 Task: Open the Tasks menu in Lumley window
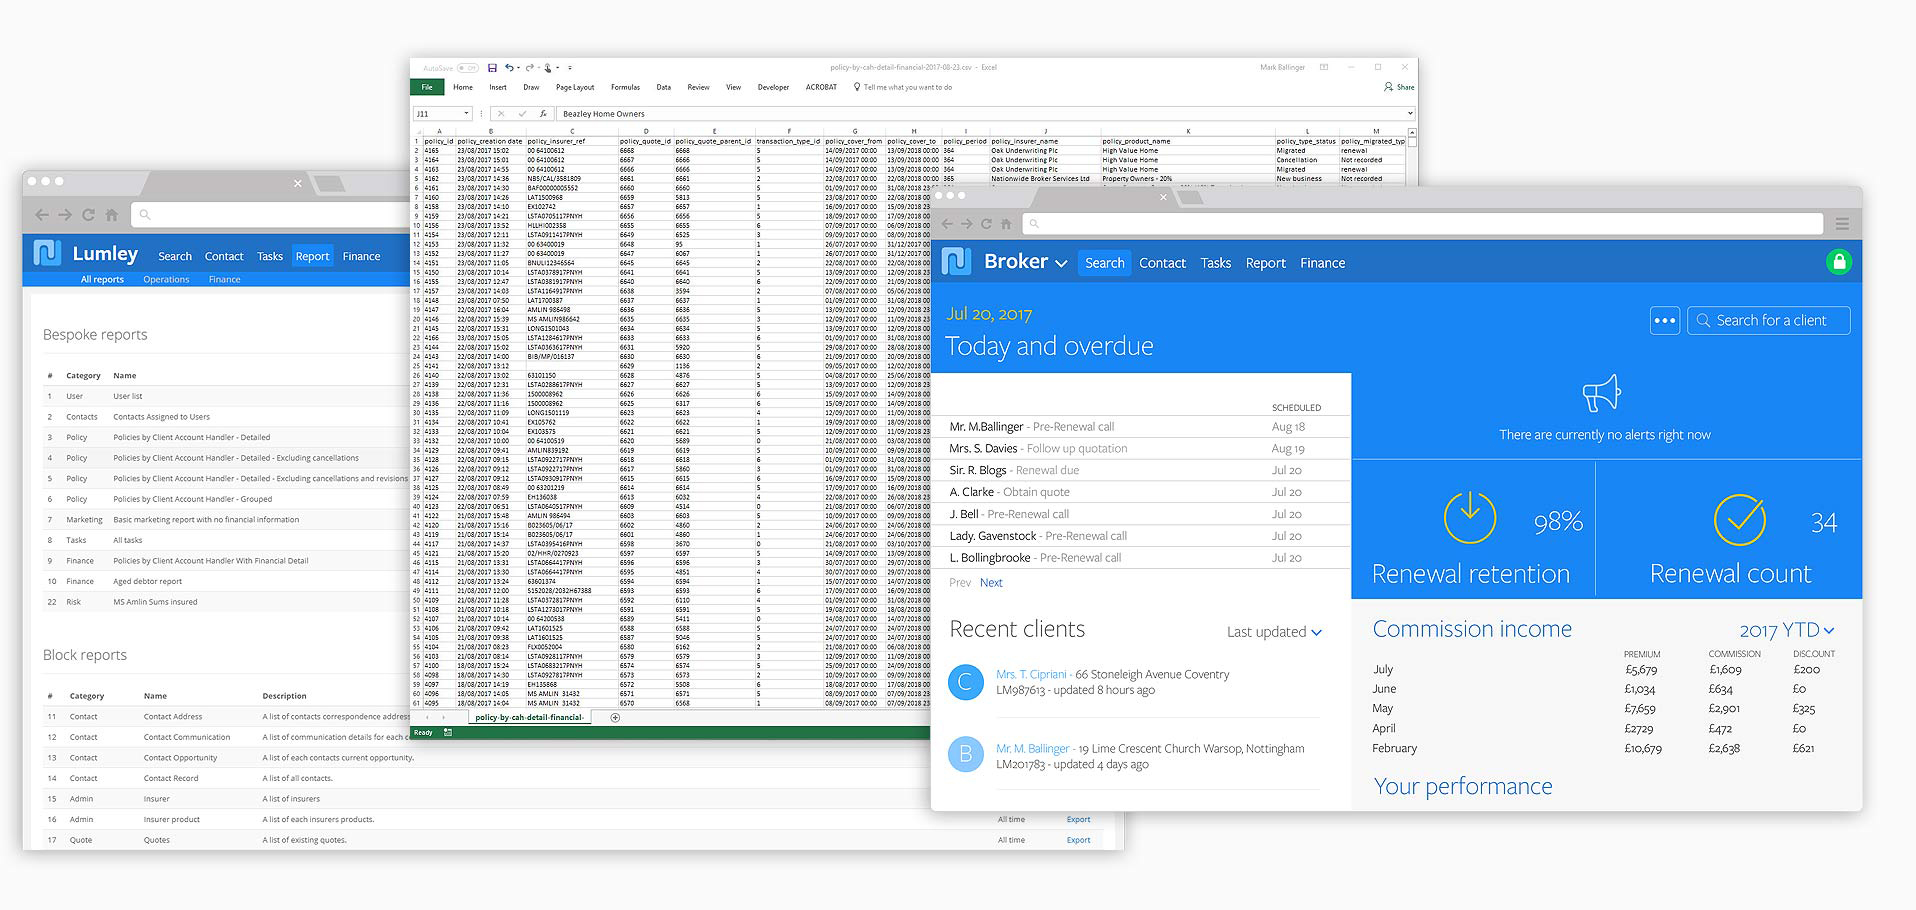(x=270, y=256)
